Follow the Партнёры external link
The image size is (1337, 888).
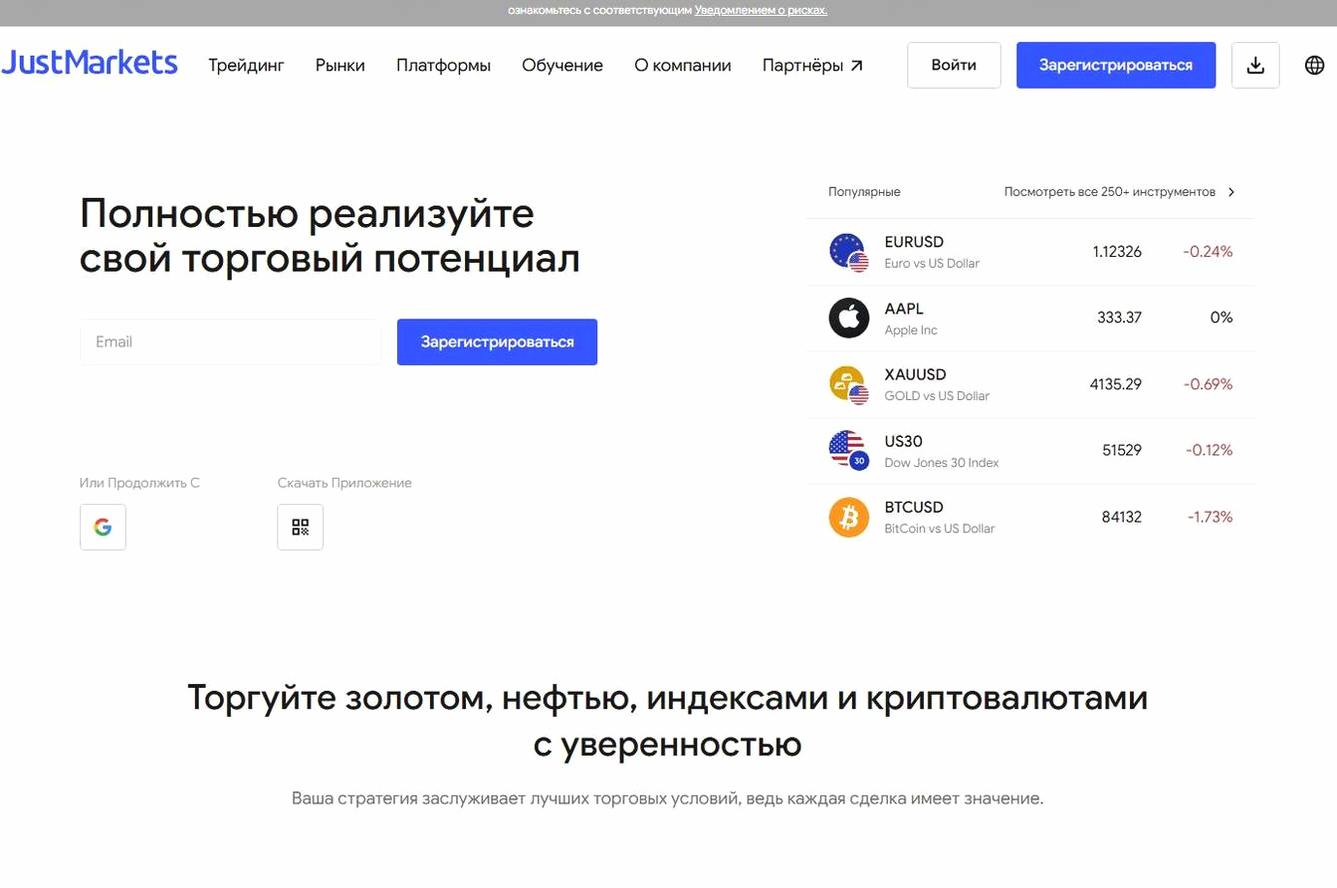click(813, 65)
